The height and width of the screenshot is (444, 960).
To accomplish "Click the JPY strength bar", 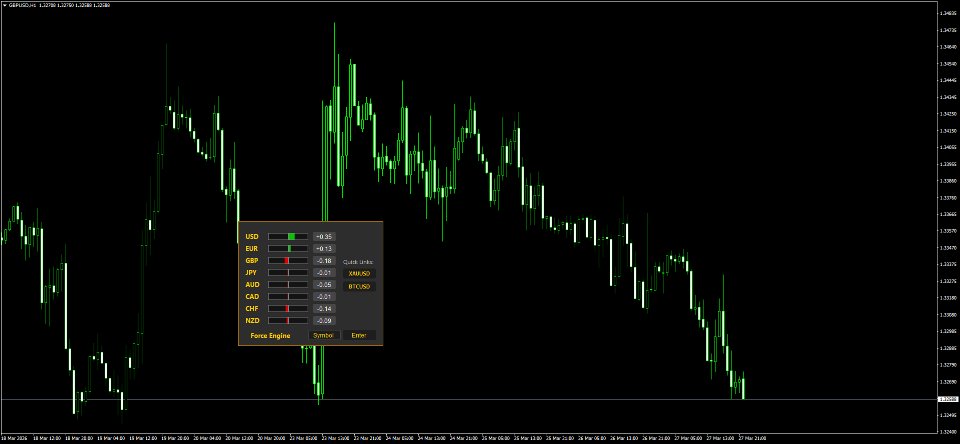I will pyautogui.click(x=288, y=273).
